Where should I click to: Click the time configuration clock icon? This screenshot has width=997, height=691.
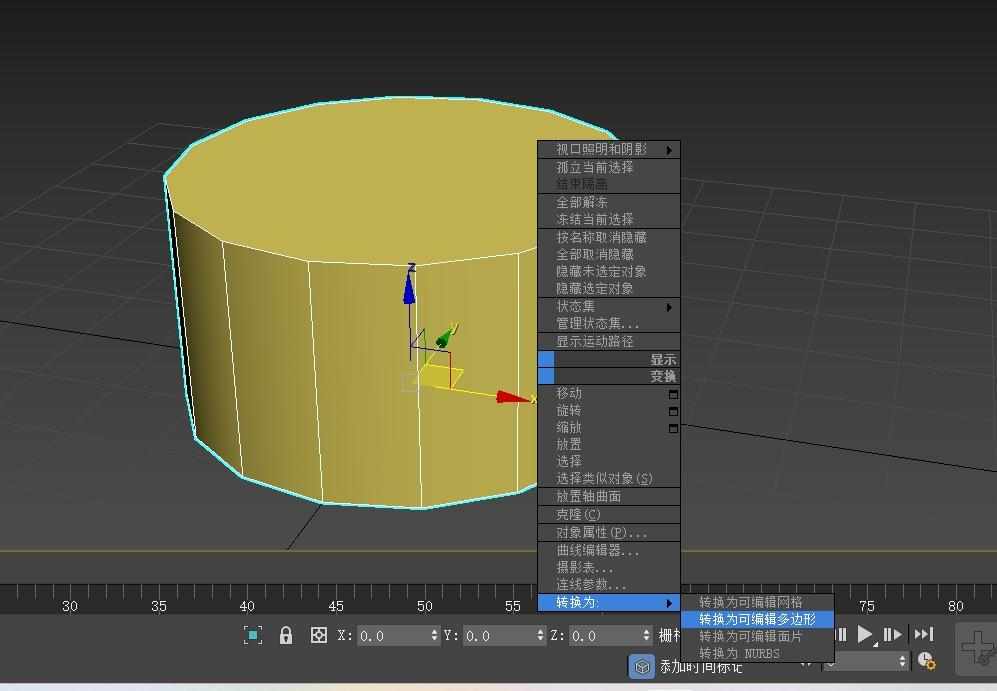[926, 661]
